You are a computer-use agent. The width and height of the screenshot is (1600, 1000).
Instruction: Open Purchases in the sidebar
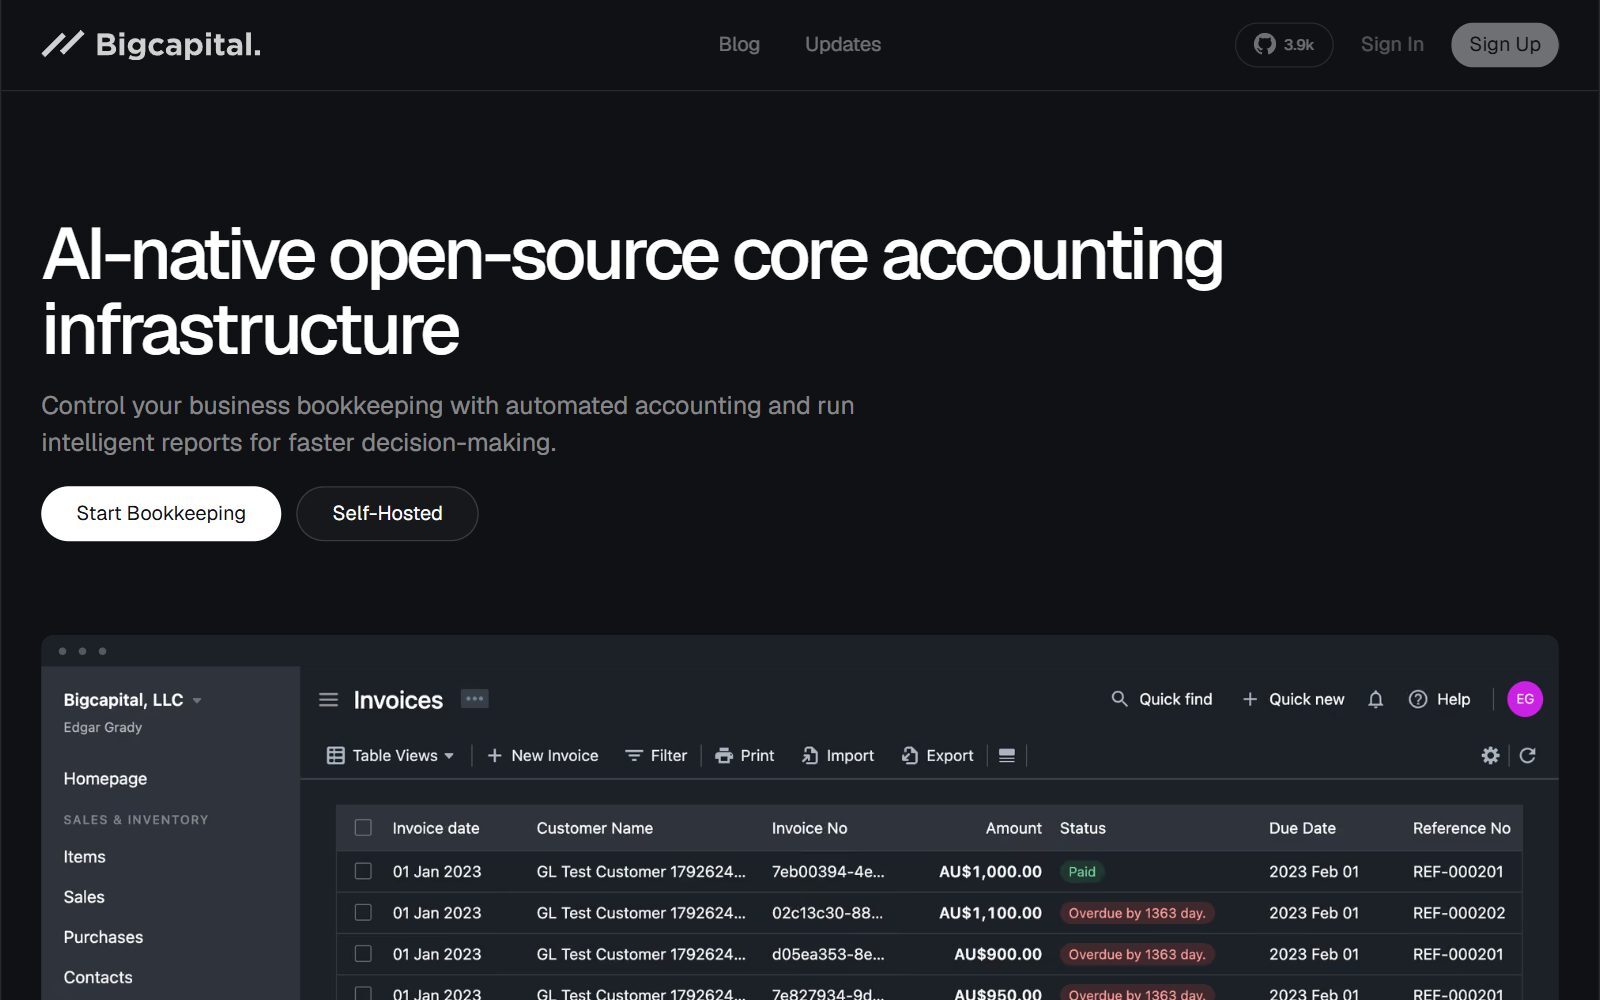103,937
